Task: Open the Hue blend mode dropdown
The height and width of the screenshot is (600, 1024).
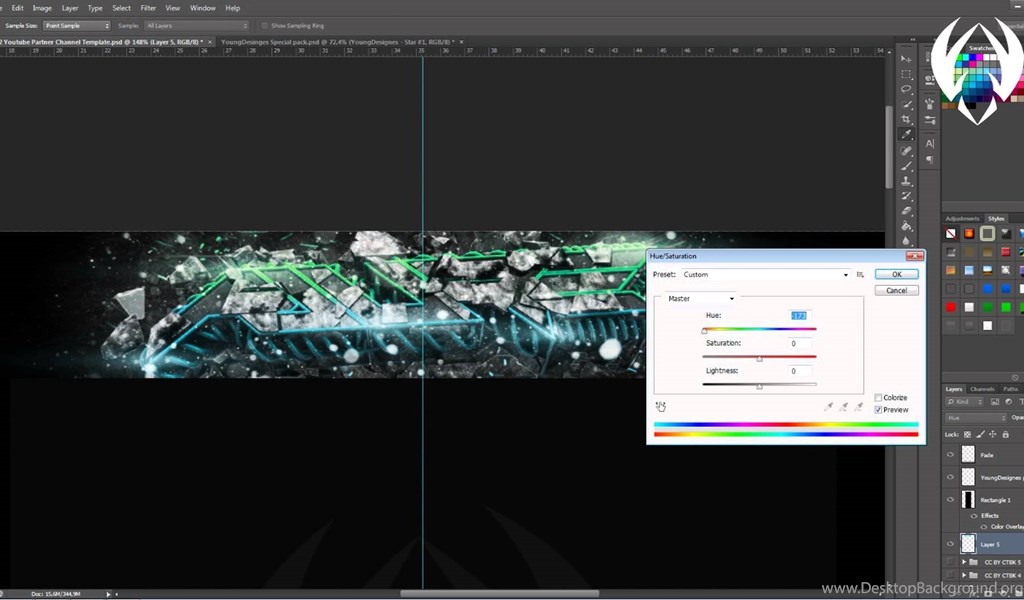Action: (x=976, y=418)
